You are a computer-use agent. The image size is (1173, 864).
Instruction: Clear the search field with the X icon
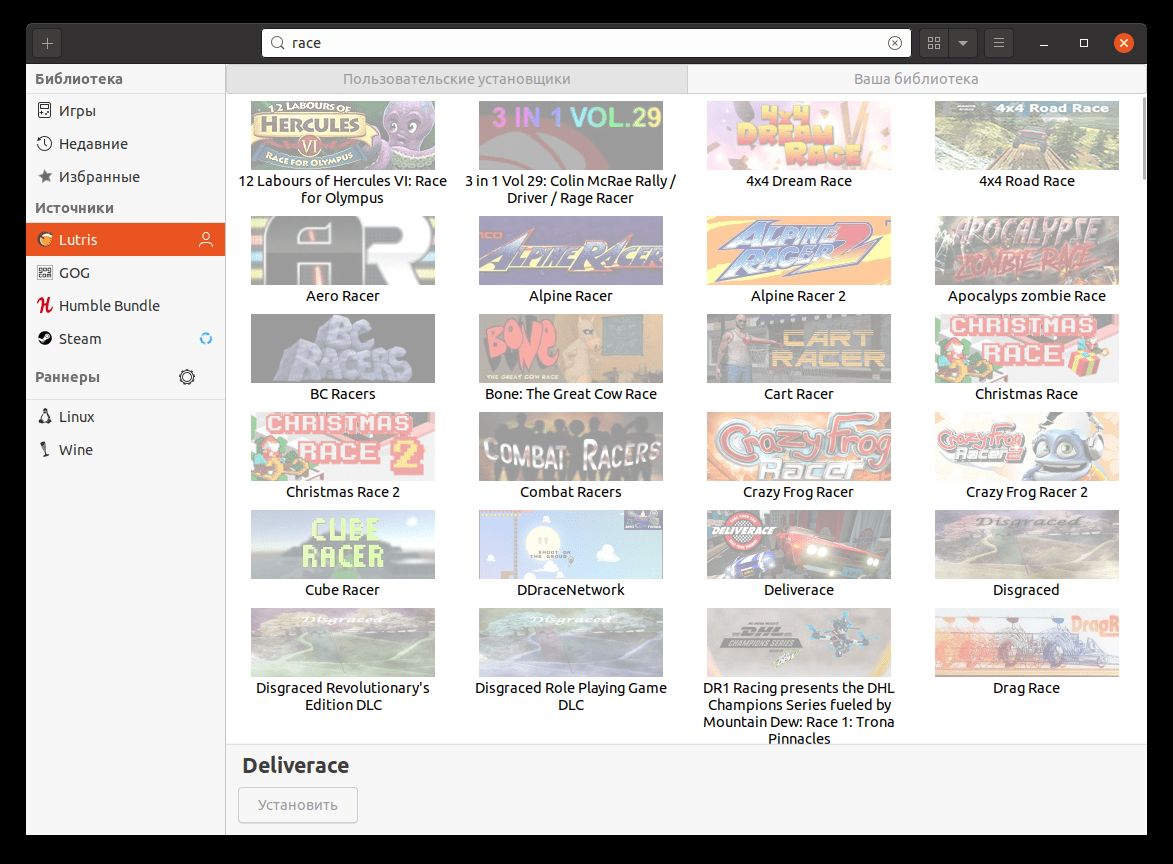(894, 43)
